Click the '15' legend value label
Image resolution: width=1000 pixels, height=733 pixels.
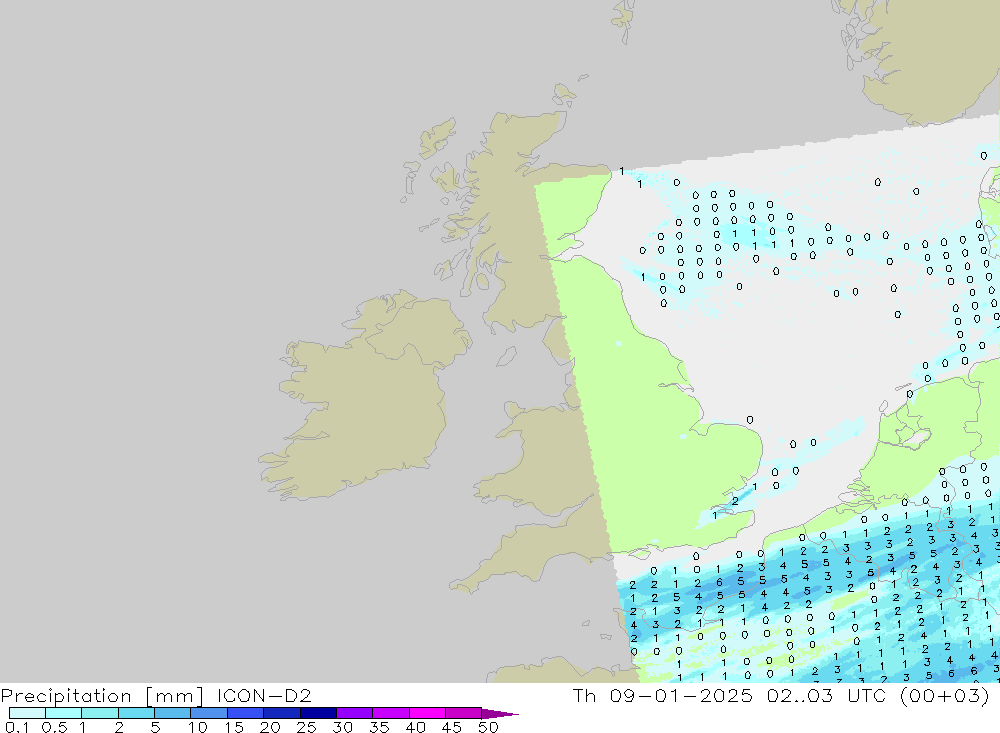(234, 727)
